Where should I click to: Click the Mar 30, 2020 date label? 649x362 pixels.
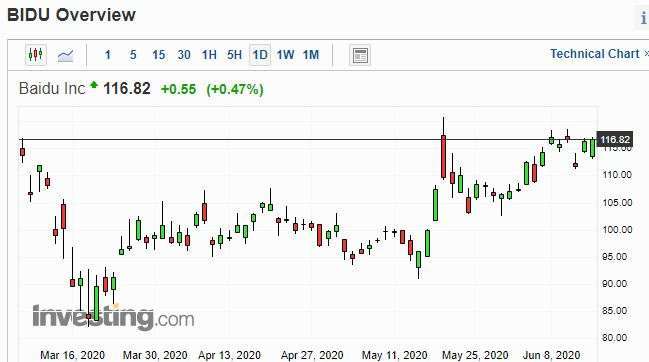pyautogui.click(x=155, y=355)
